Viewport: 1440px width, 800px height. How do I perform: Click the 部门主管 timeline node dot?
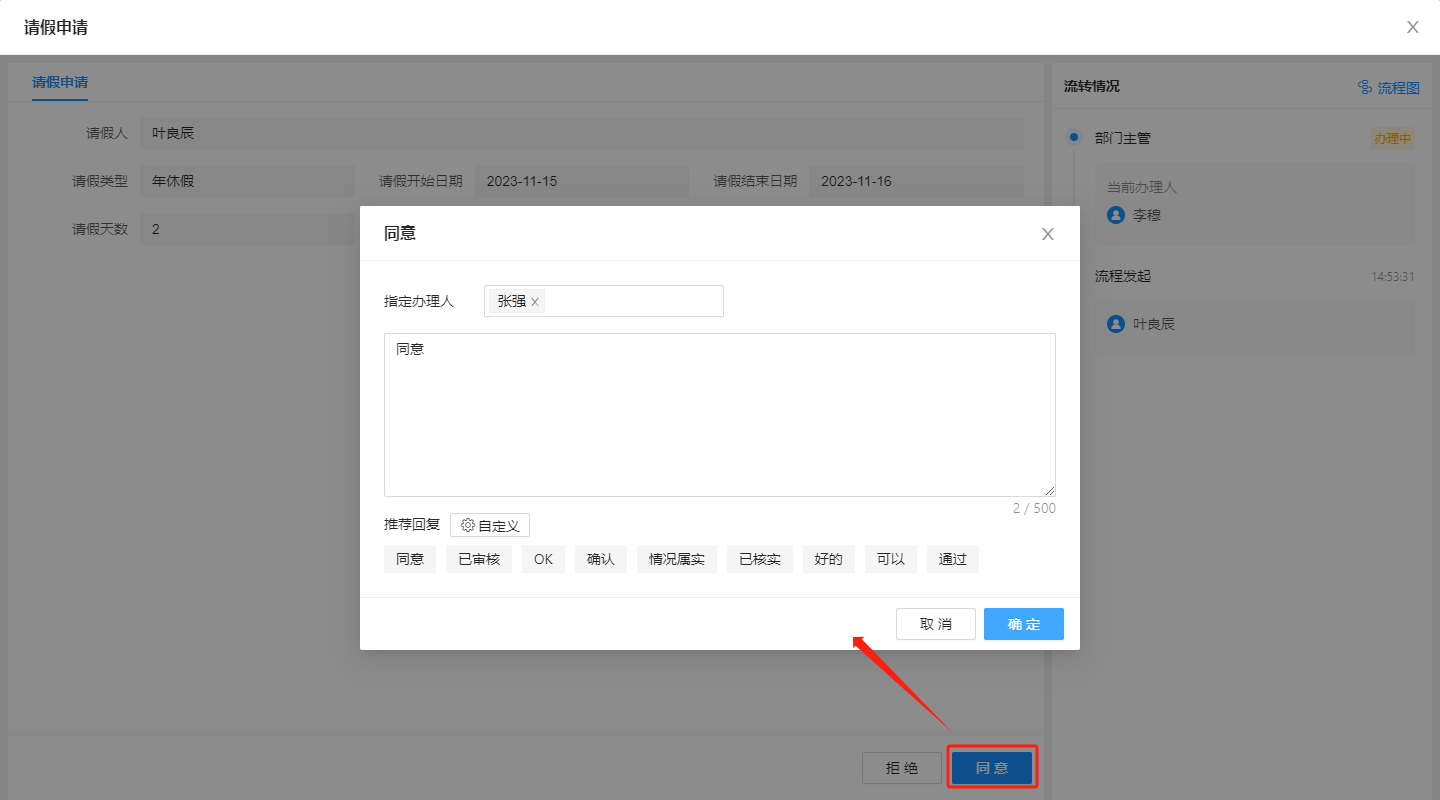(1074, 137)
